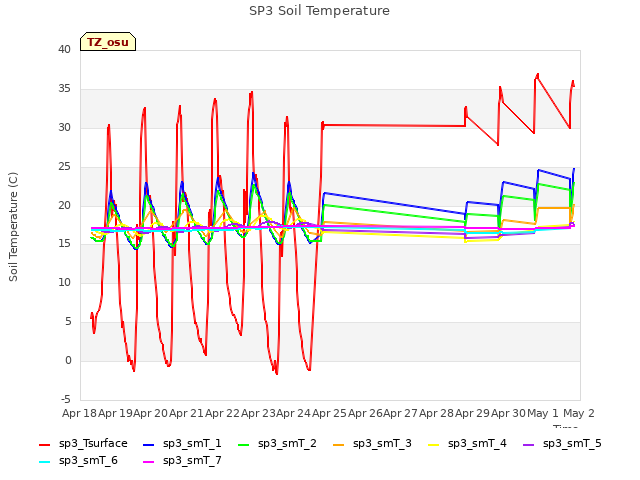Click the orange sp3_smT_3 legend color marker

pos(339,444)
